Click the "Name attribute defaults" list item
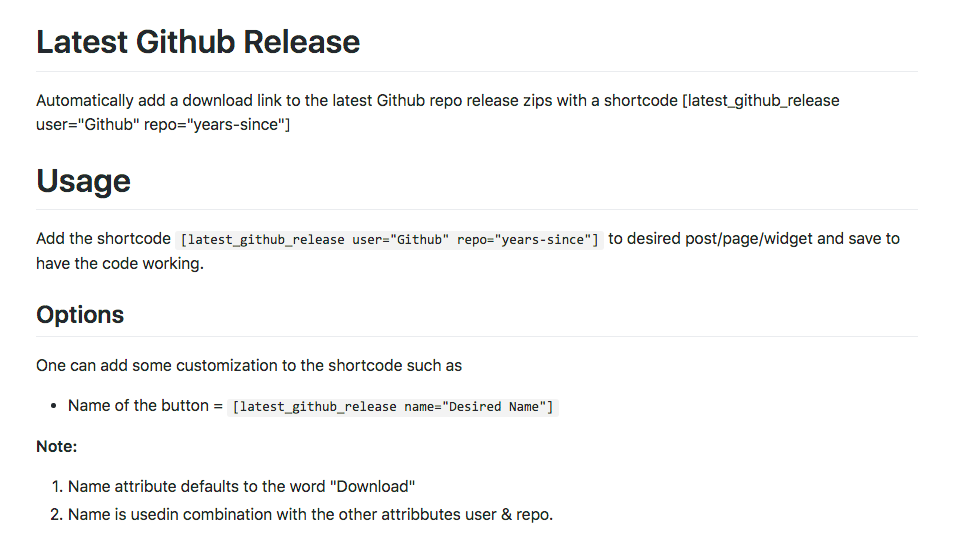The image size is (958, 543). click(240, 487)
